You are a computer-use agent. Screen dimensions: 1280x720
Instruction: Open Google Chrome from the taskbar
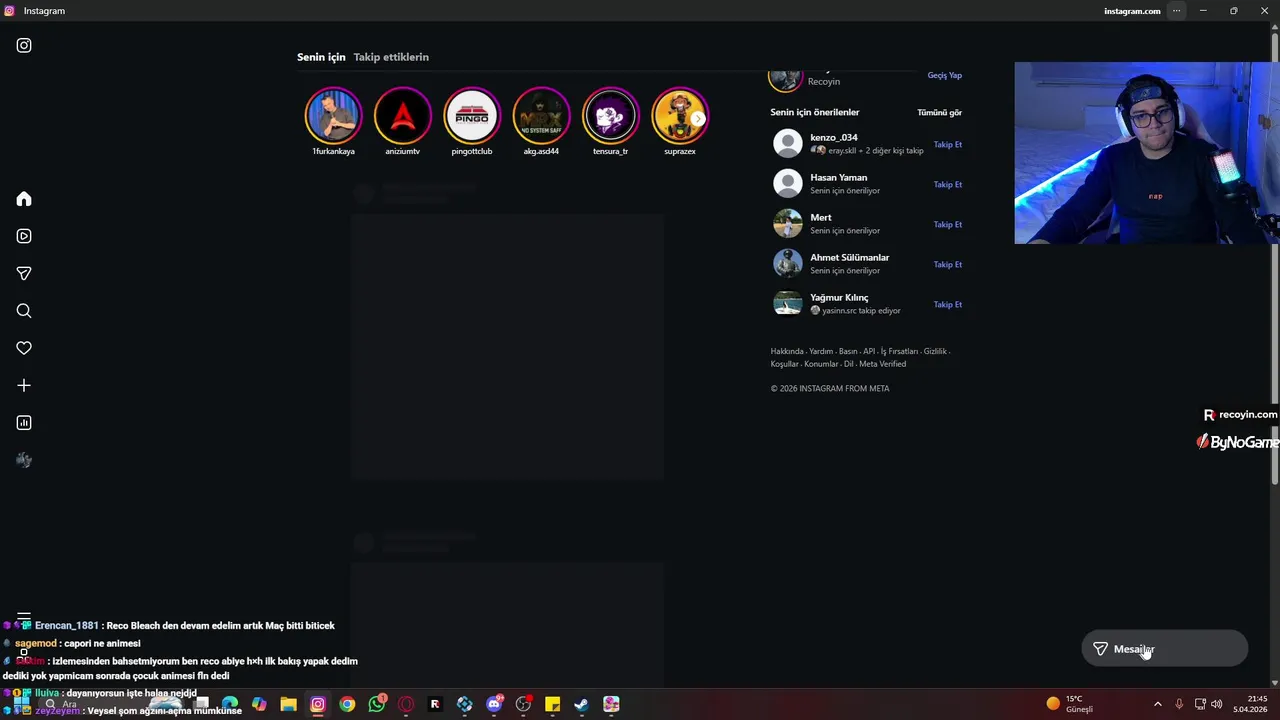(x=347, y=704)
